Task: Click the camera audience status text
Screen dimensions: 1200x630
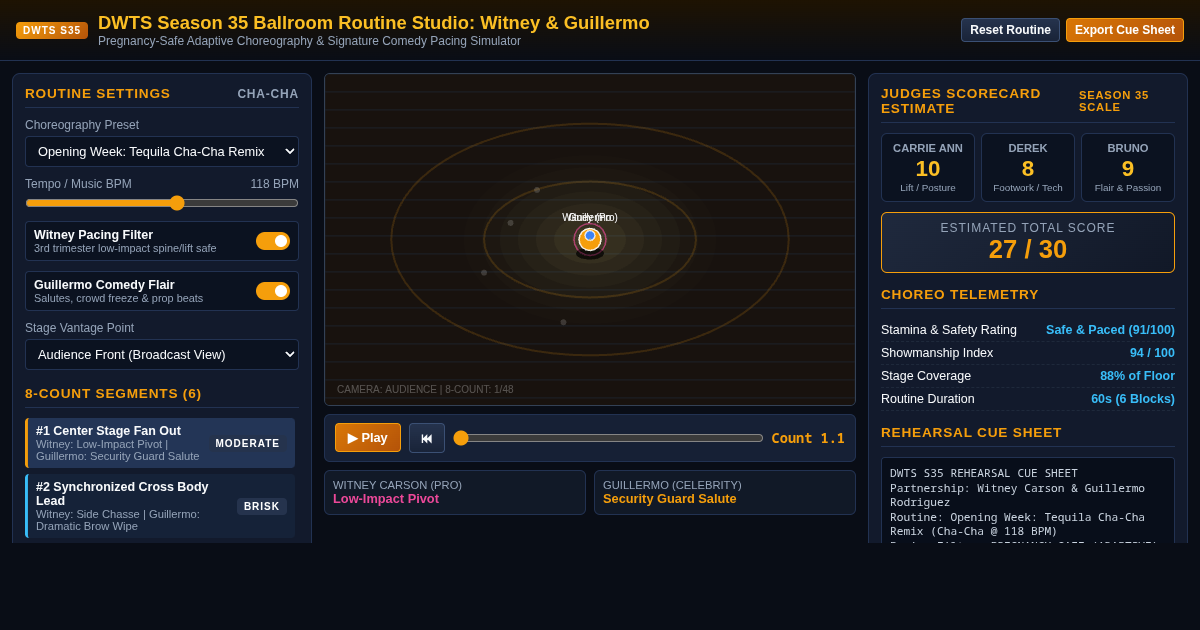Action: [425, 389]
